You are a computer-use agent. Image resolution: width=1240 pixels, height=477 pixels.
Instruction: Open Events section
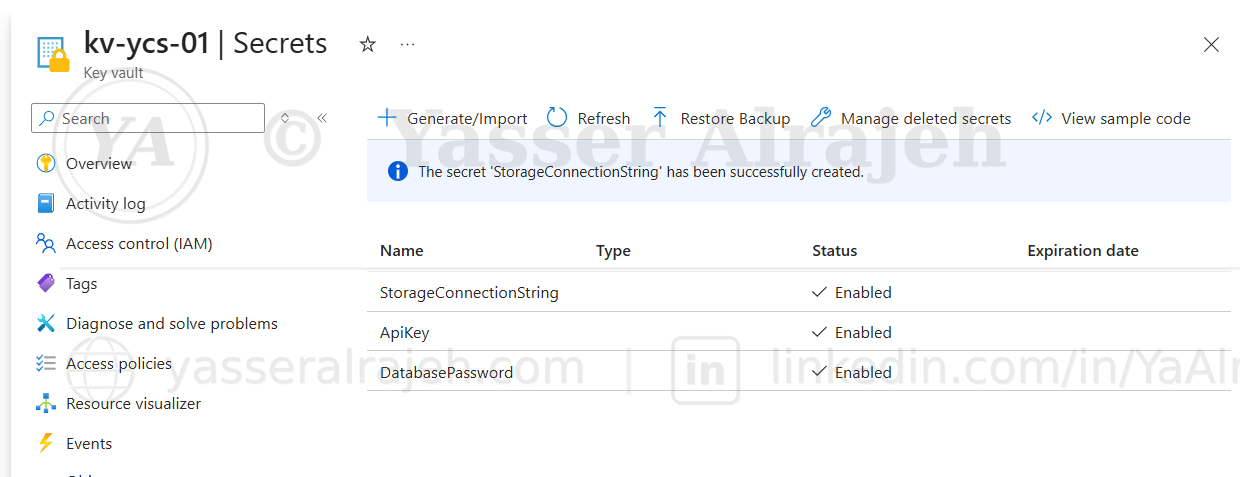point(89,443)
